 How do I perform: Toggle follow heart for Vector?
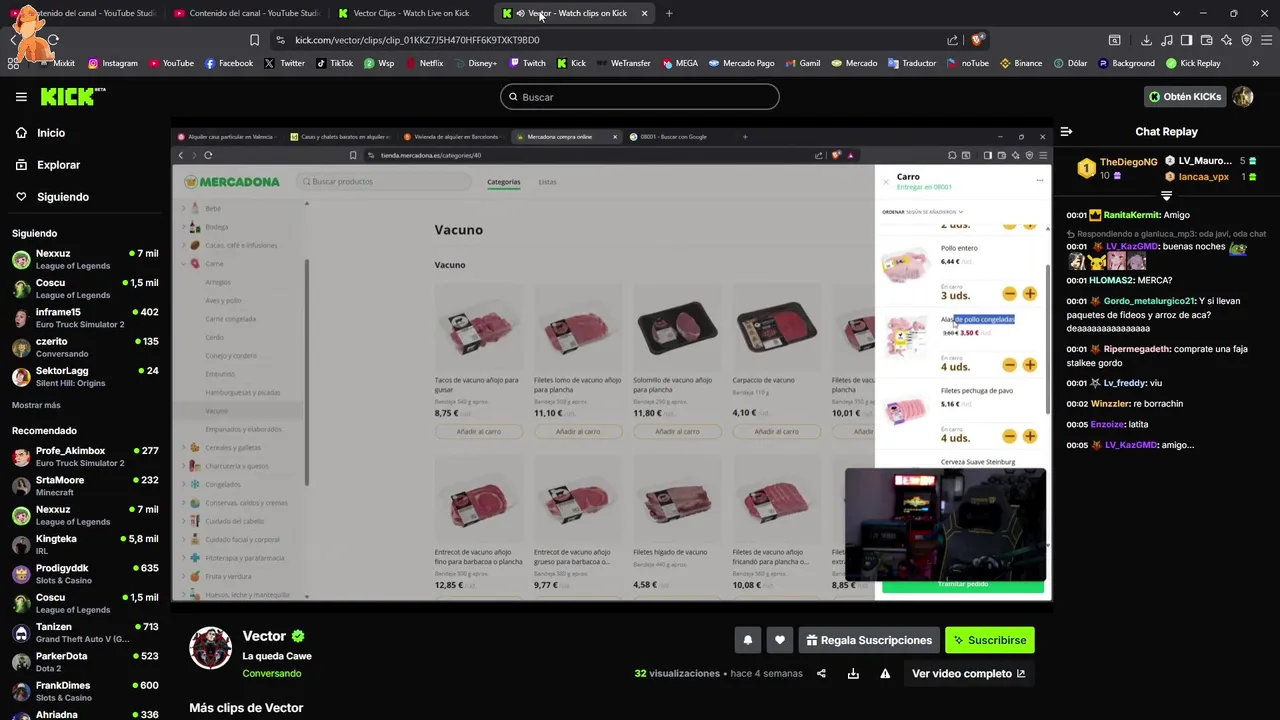(780, 640)
